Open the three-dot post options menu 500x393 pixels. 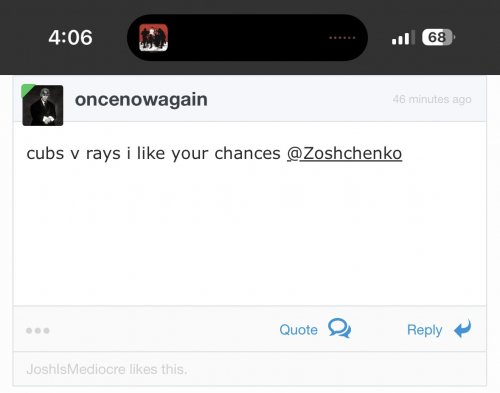coord(38,331)
